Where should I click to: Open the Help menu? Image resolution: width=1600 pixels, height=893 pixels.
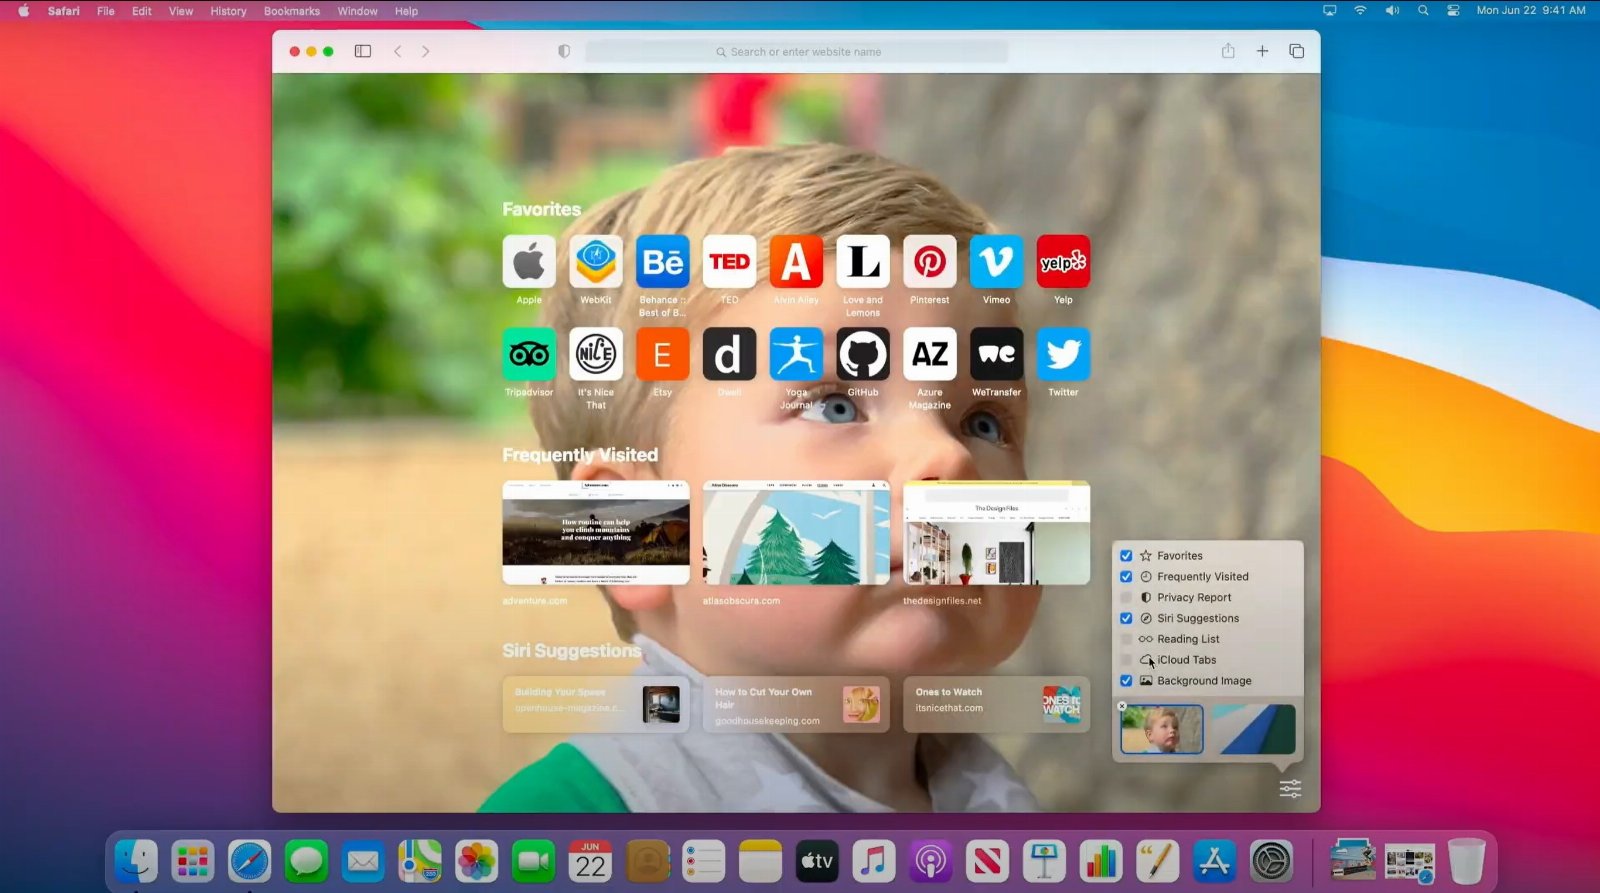(406, 11)
